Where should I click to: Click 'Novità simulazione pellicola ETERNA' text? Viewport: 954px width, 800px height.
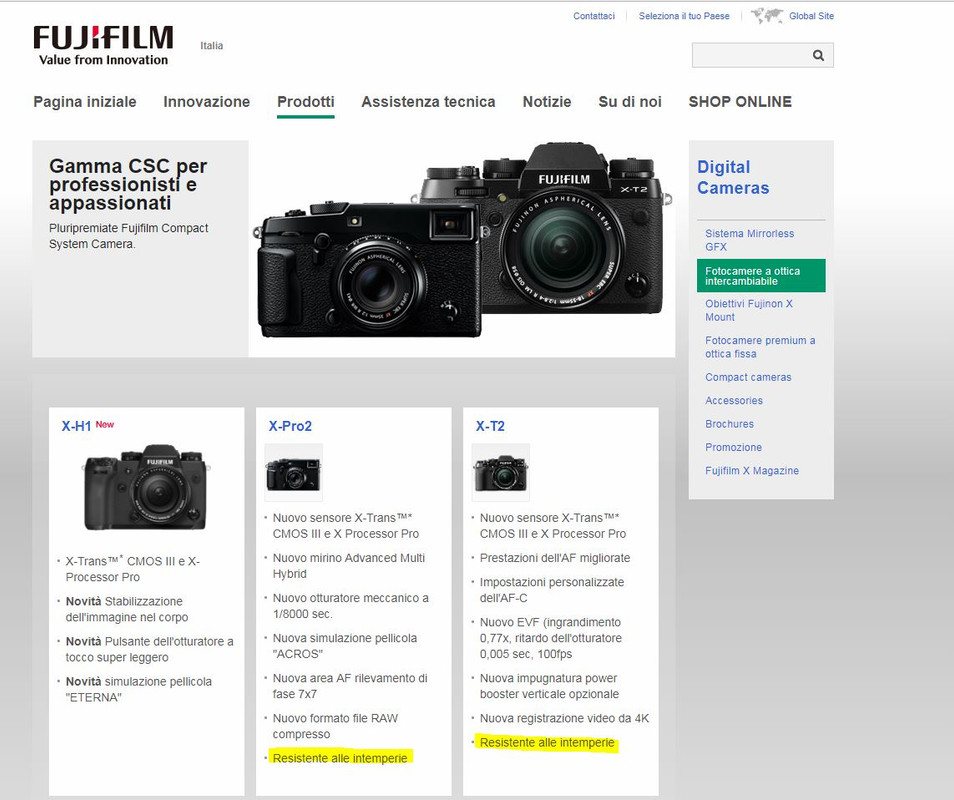[x=139, y=689]
